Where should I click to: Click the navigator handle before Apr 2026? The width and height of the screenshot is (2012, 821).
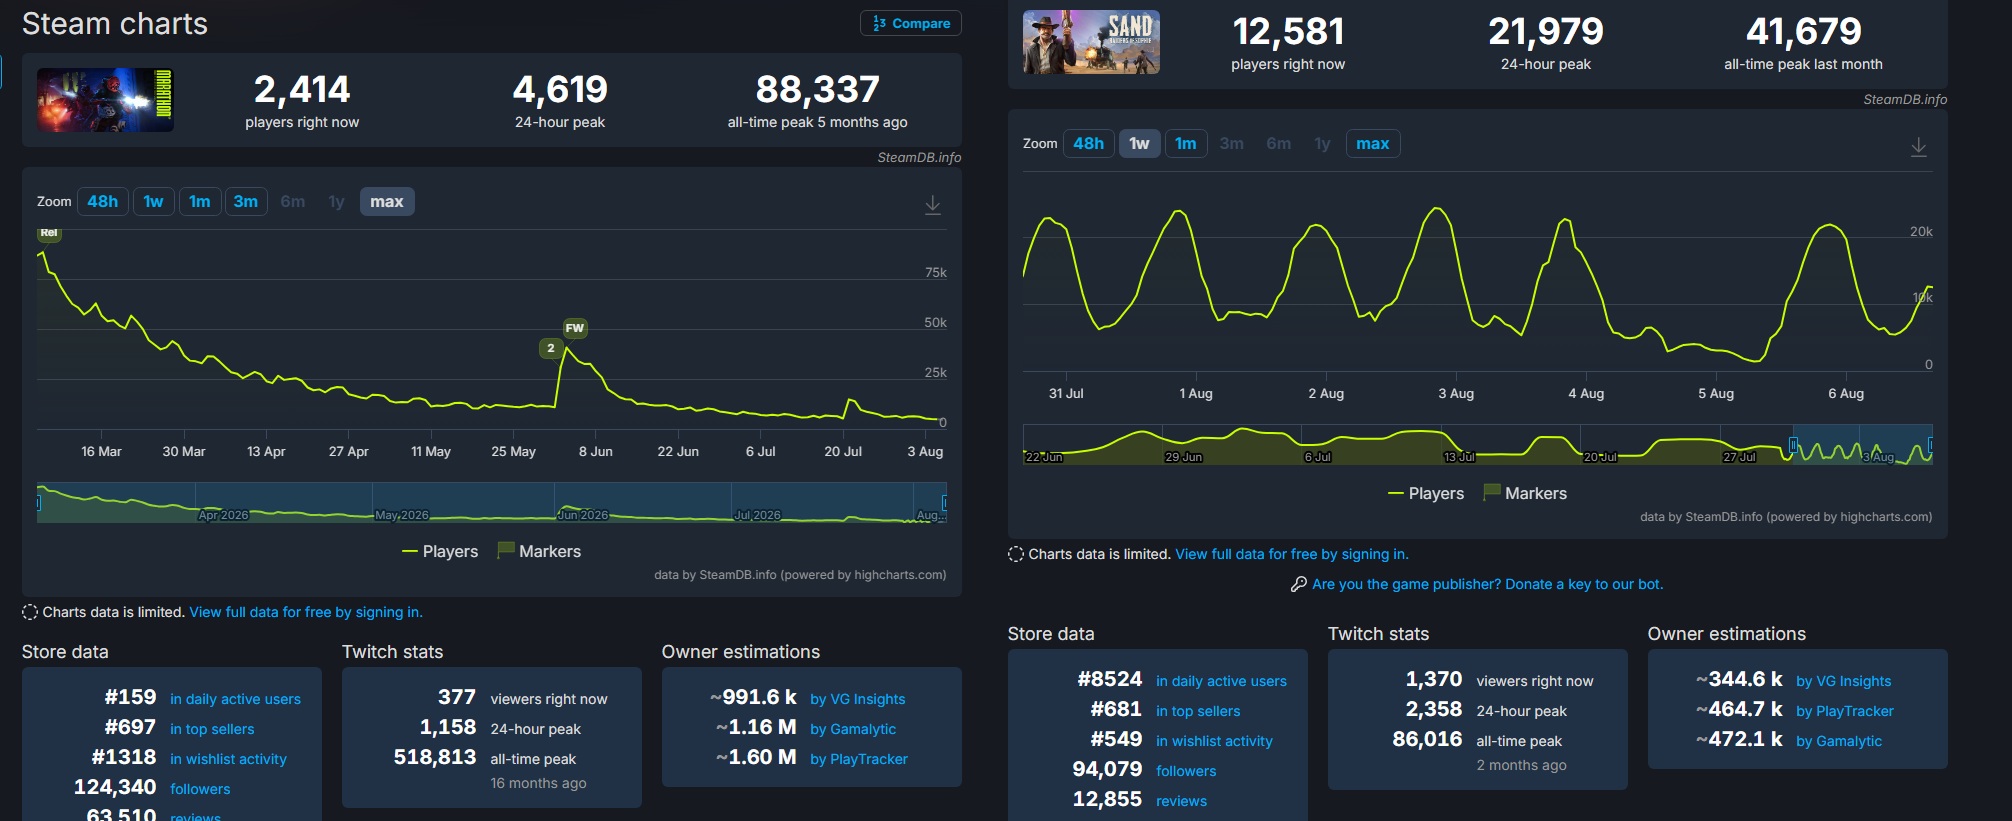[x=39, y=503]
